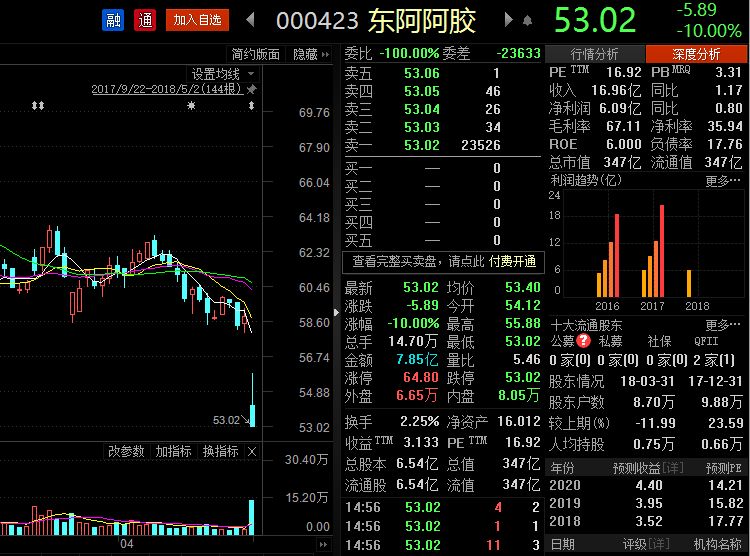The image size is (750, 556).
Task: Select 卖一 row price 53.02
Action: point(422,145)
